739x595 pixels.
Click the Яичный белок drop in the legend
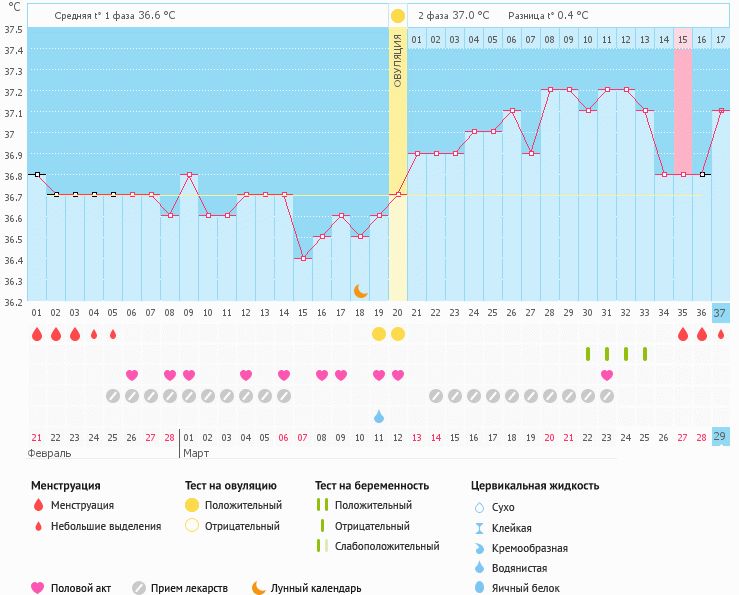point(480,588)
